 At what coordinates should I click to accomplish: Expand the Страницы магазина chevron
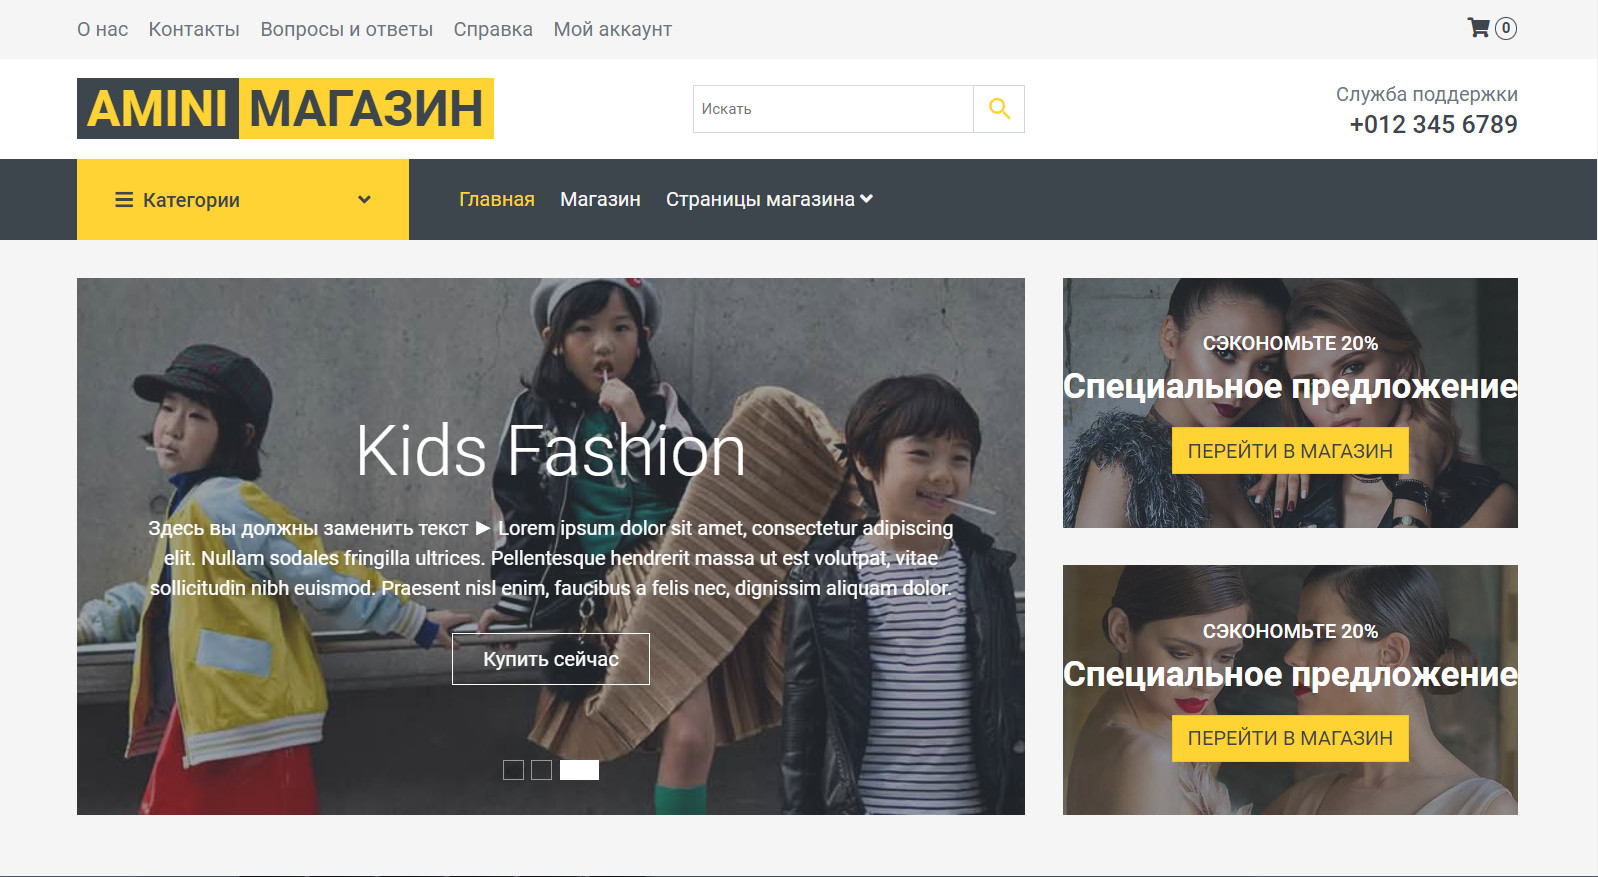(x=866, y=199)
